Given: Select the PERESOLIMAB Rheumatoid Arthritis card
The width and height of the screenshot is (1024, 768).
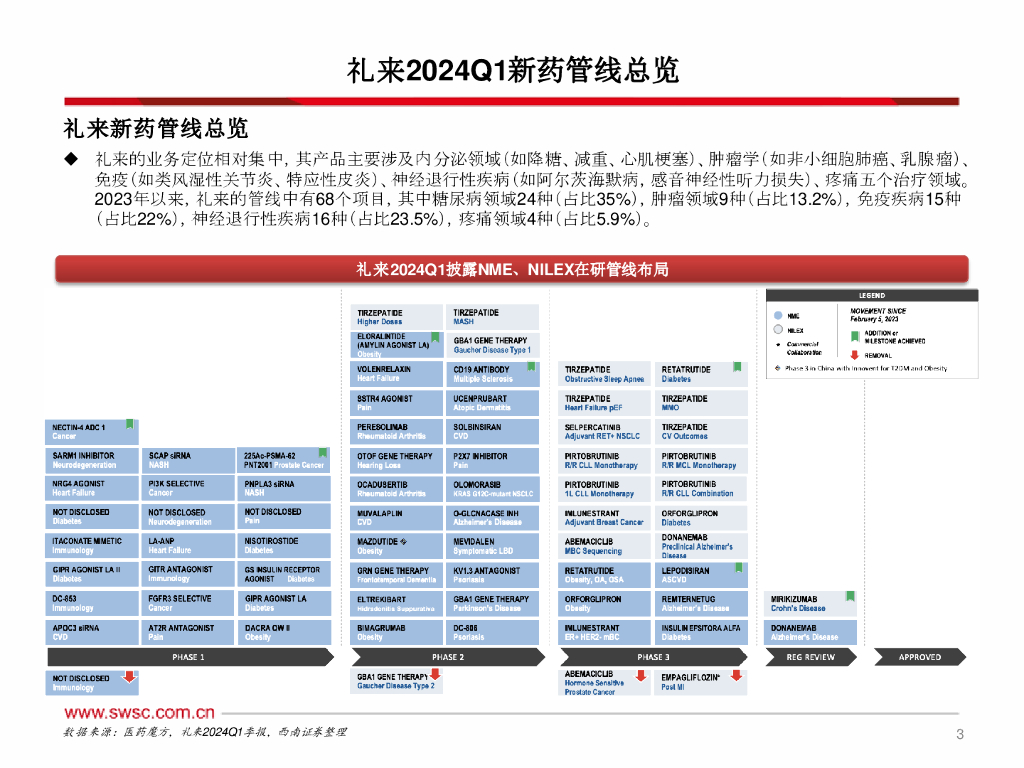Looking at the screenshot, I should coord(396,432).
